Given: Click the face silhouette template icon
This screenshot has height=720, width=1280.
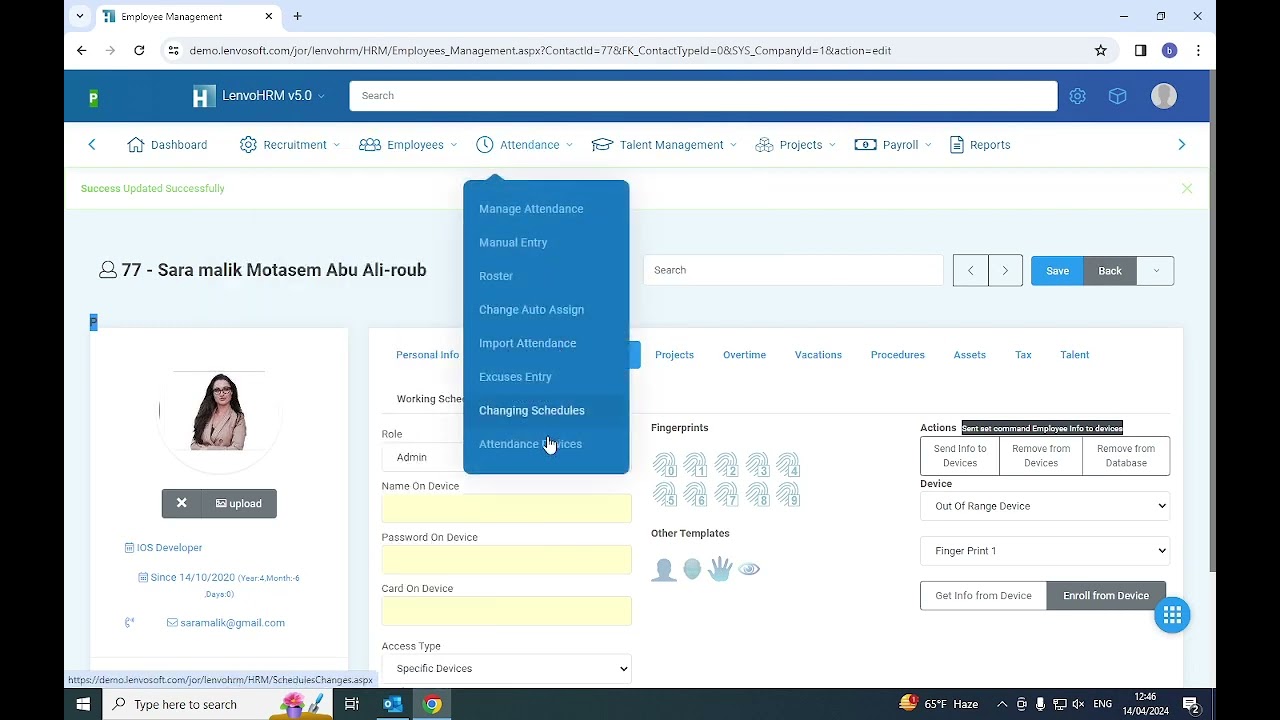Looking at the screenshot, I should click(663, 569).
